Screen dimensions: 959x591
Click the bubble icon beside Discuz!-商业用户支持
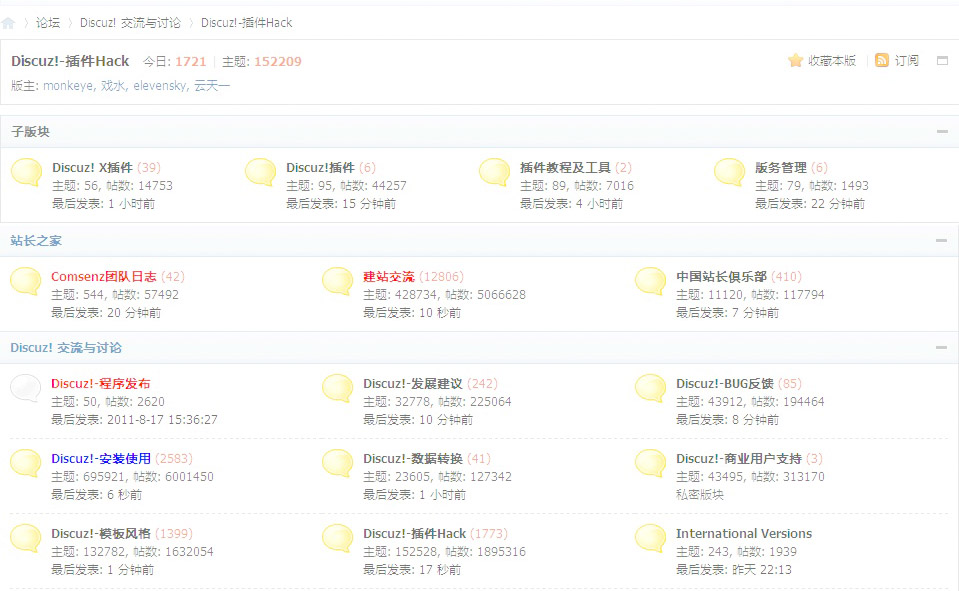click(x=651, y=464)
